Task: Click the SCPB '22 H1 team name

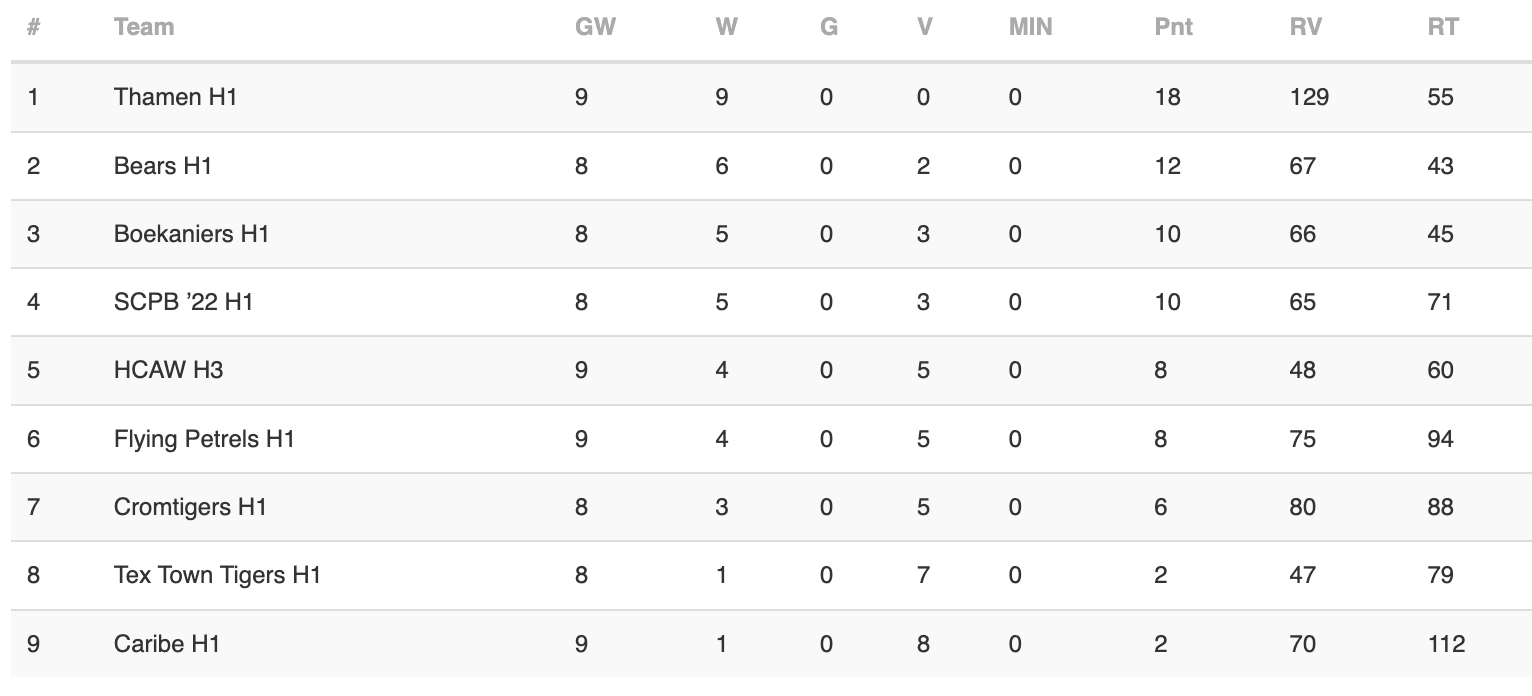Action: (x=184, y=302)
